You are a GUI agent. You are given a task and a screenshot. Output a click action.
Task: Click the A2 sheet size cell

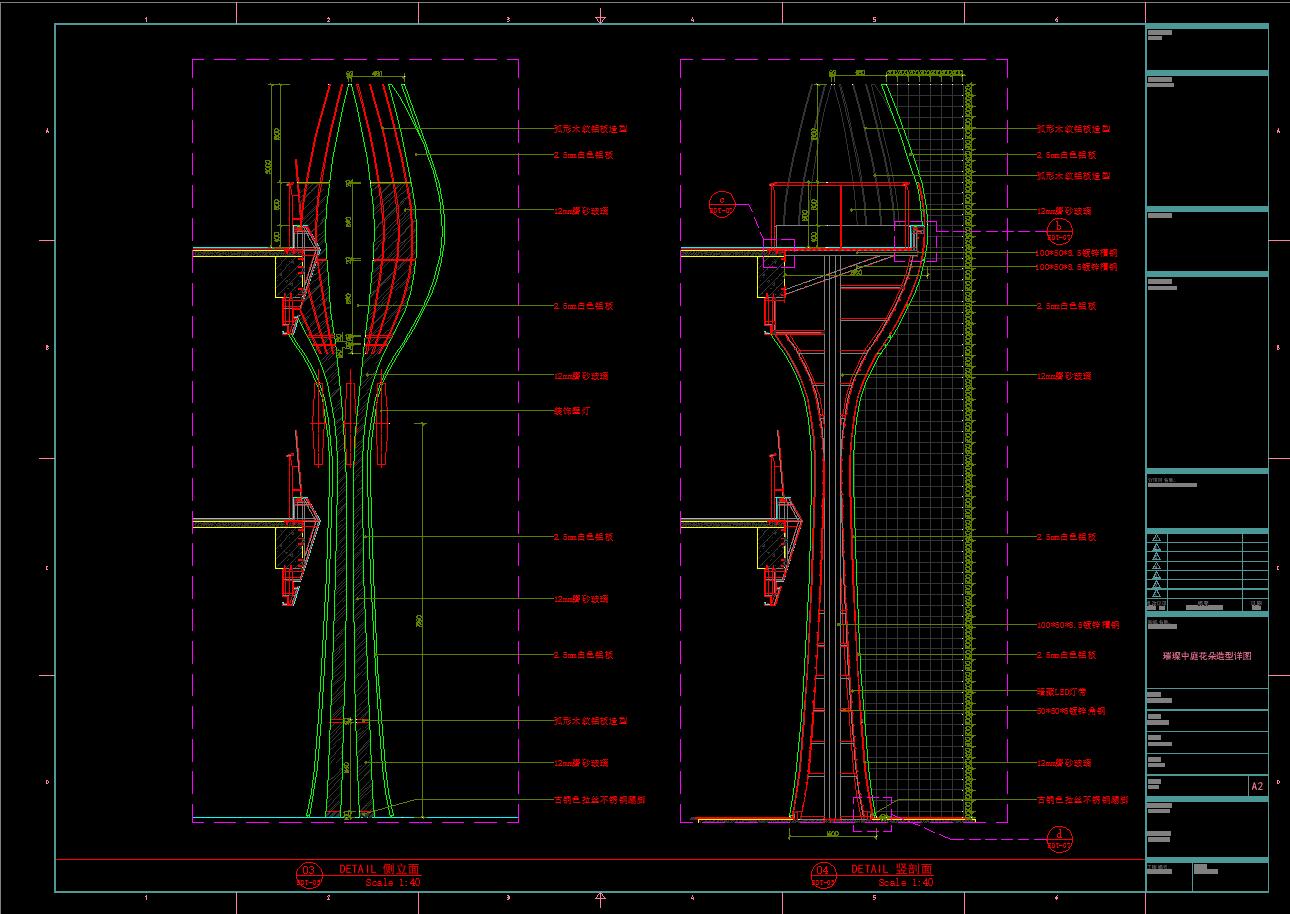(x=1257, y=786)
